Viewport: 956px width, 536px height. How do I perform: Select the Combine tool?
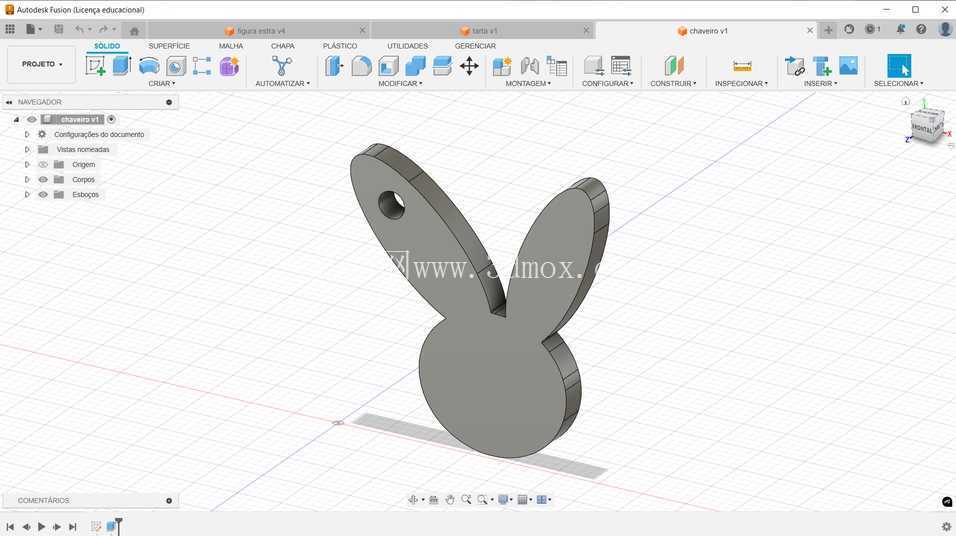click(415, 66)
